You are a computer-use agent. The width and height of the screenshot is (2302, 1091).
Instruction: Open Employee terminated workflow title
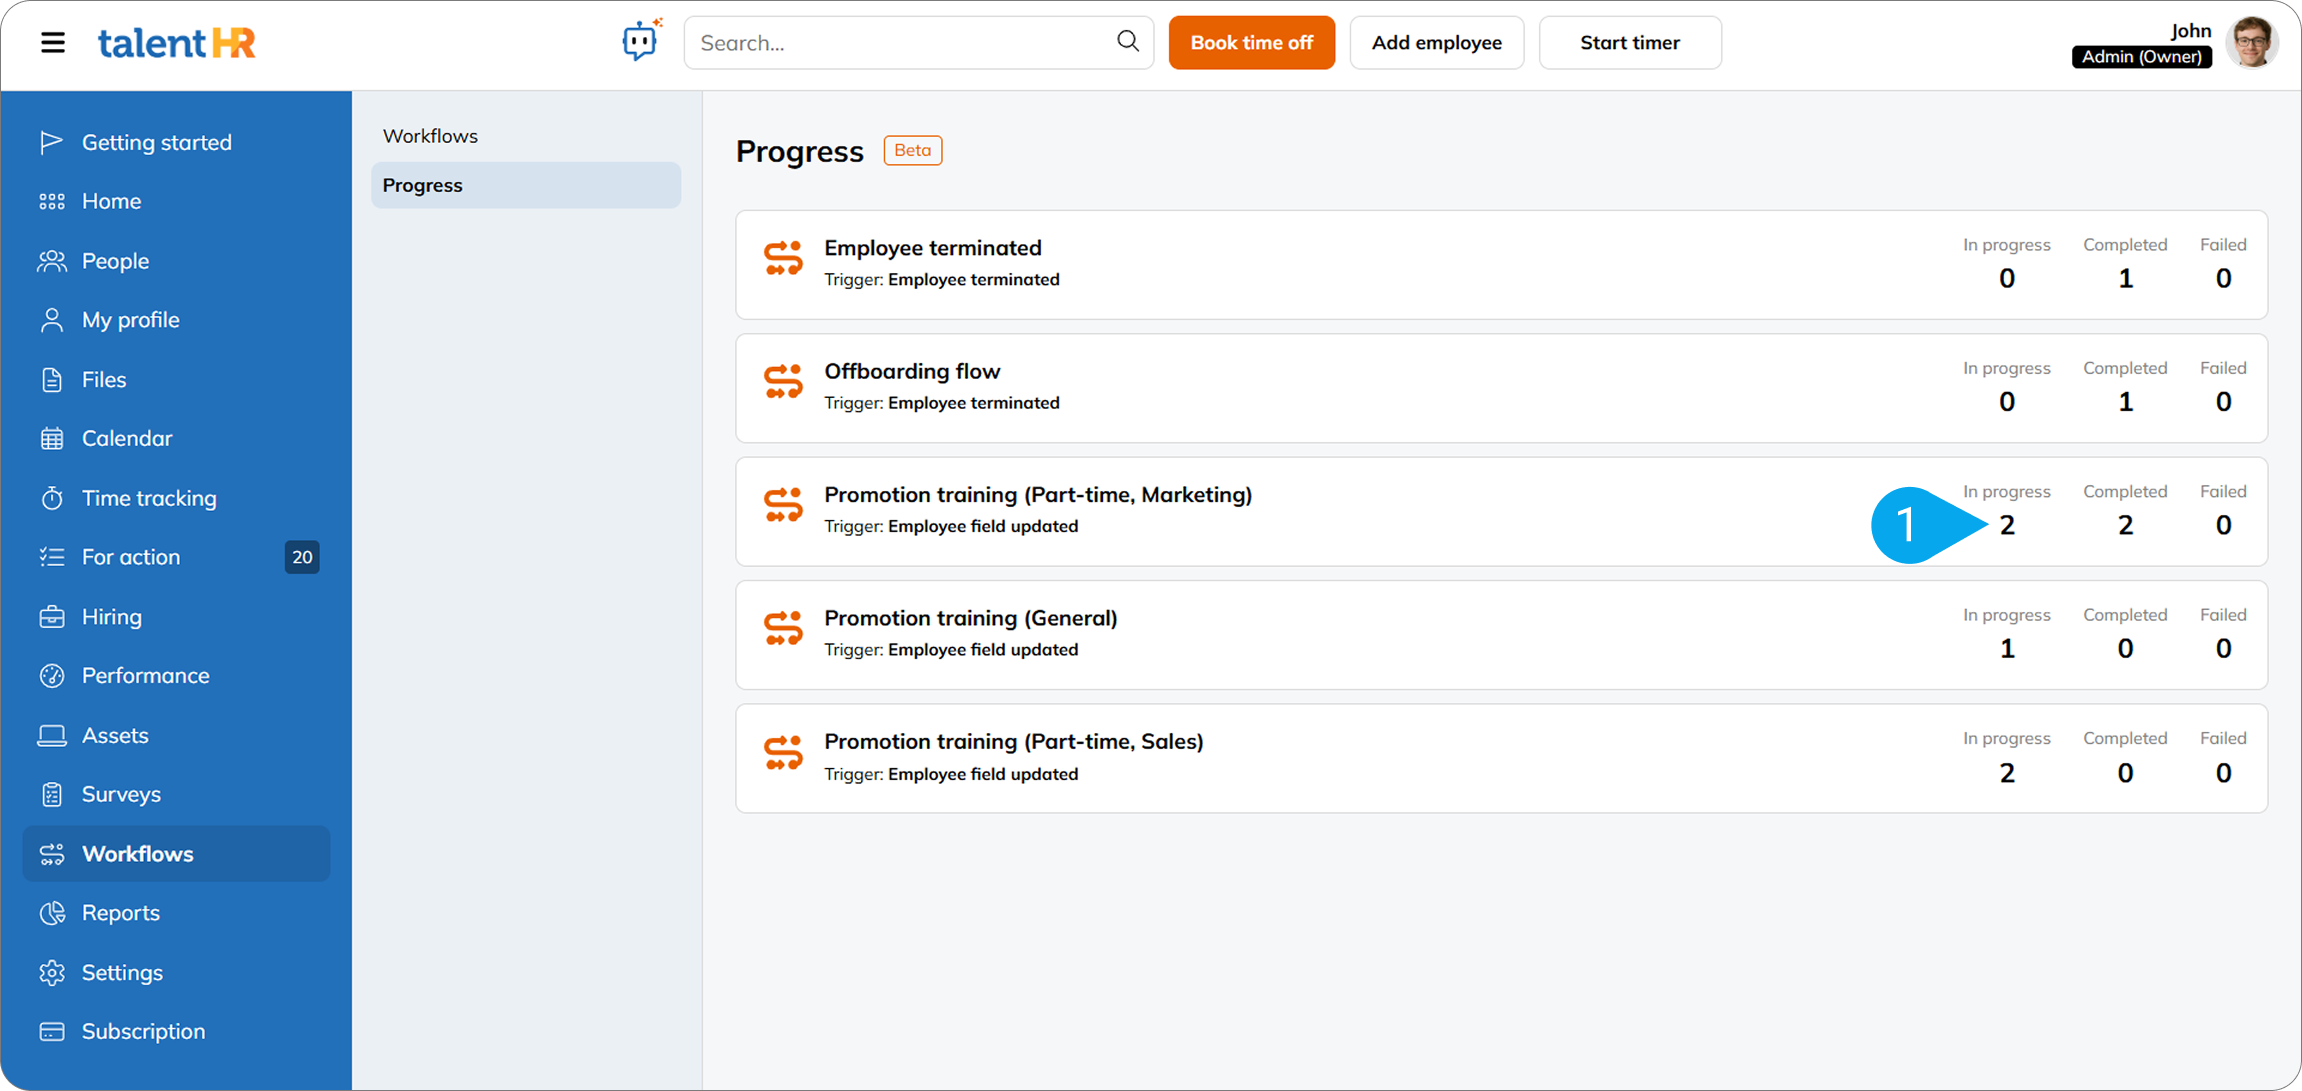932,247
